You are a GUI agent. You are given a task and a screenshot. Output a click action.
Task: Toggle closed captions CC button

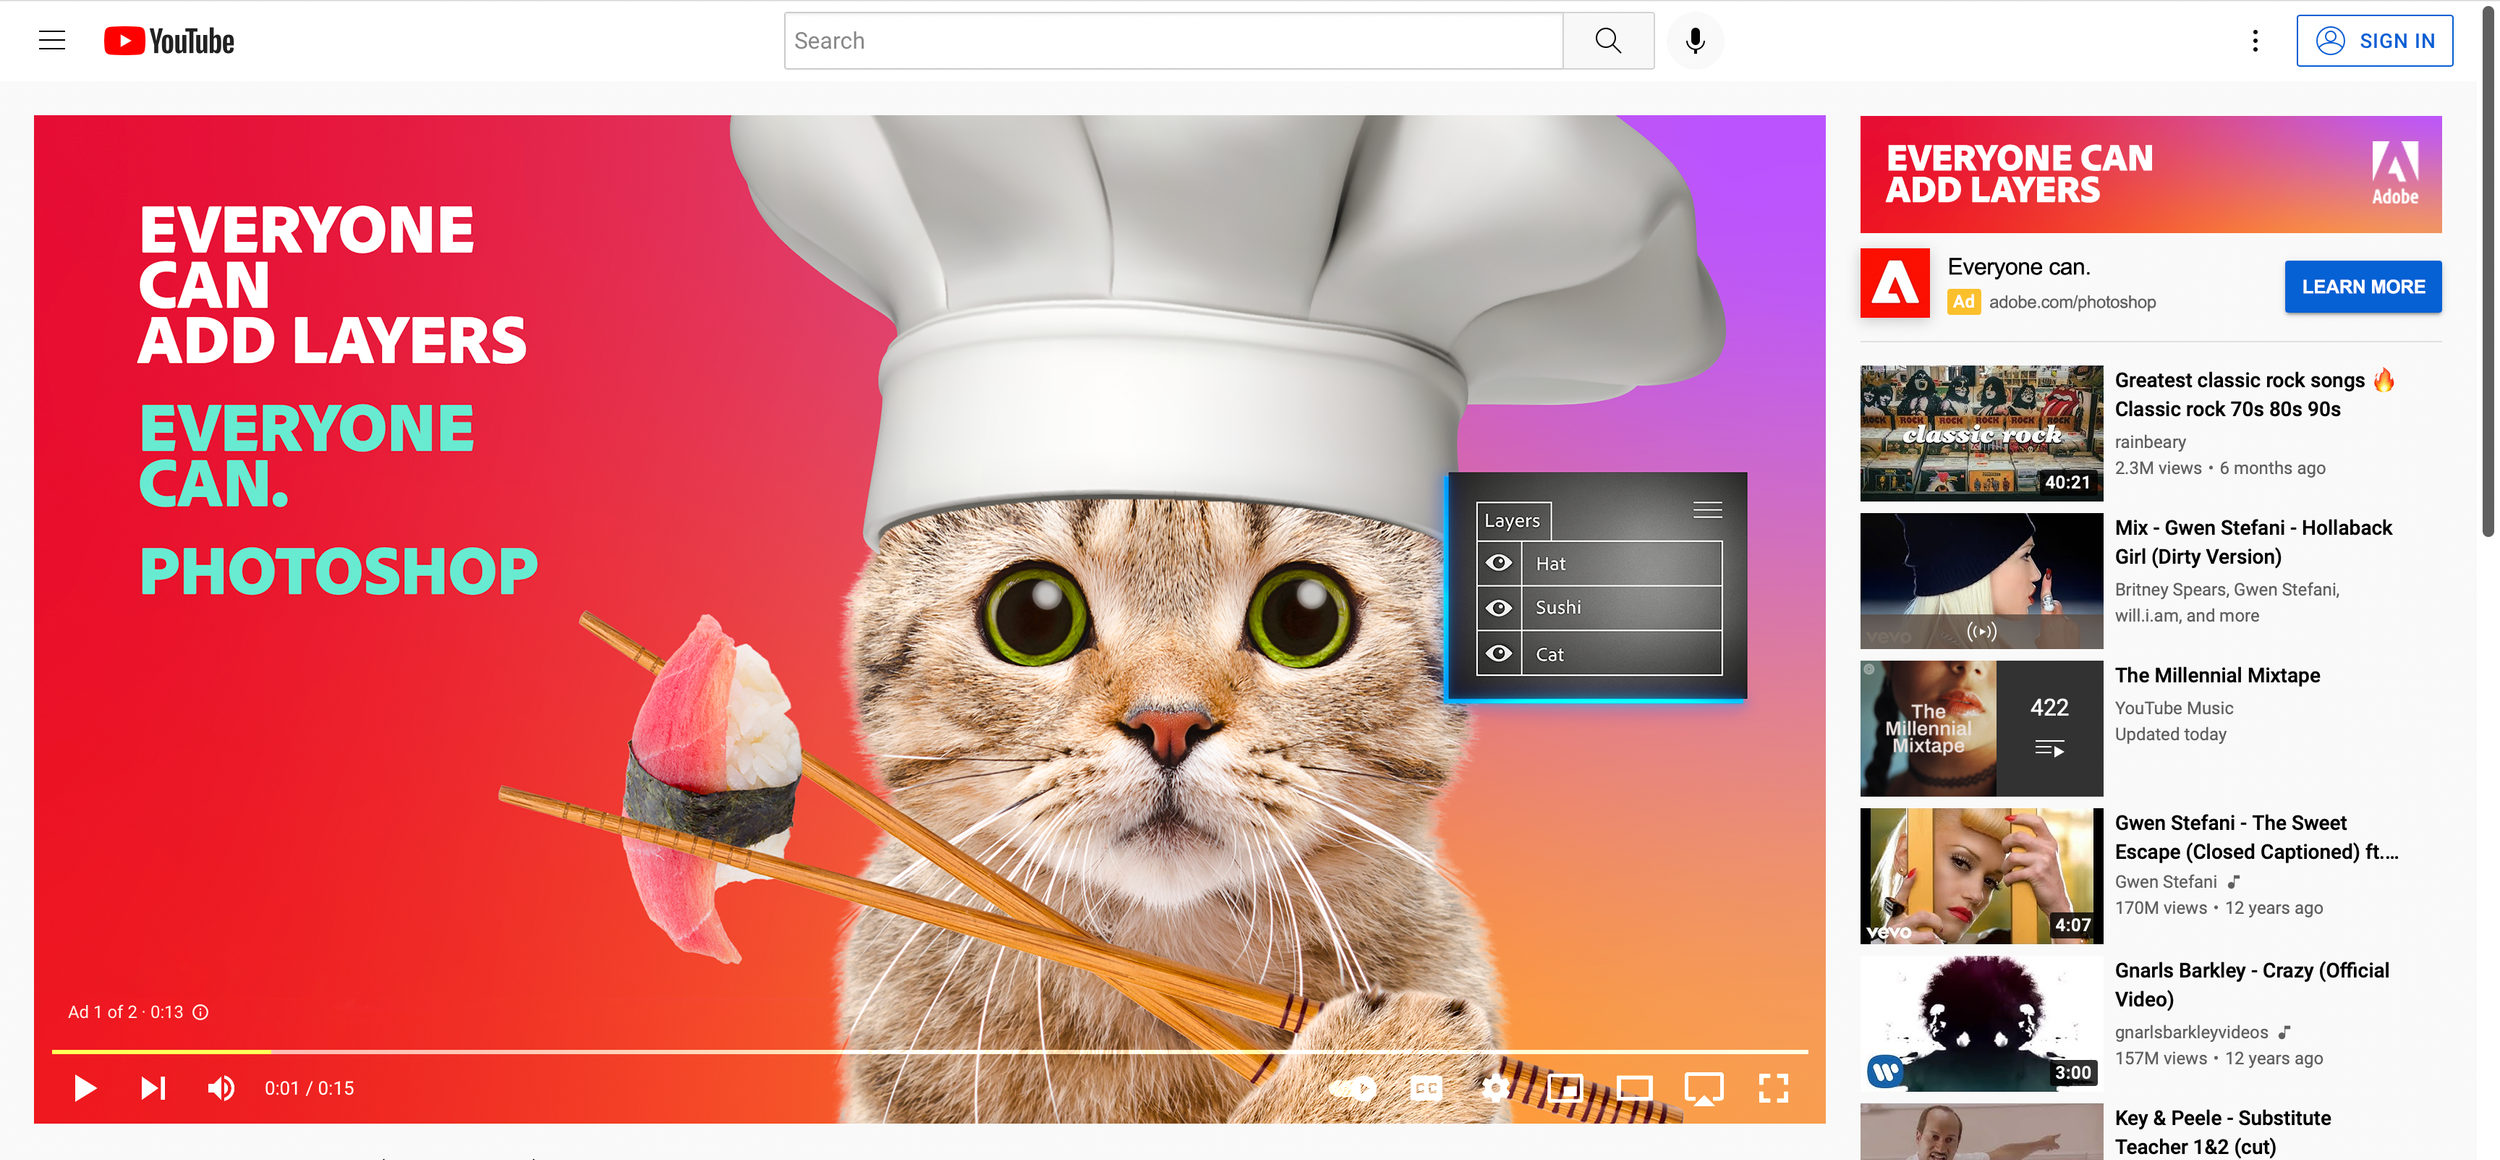tap(1426, 1088)
